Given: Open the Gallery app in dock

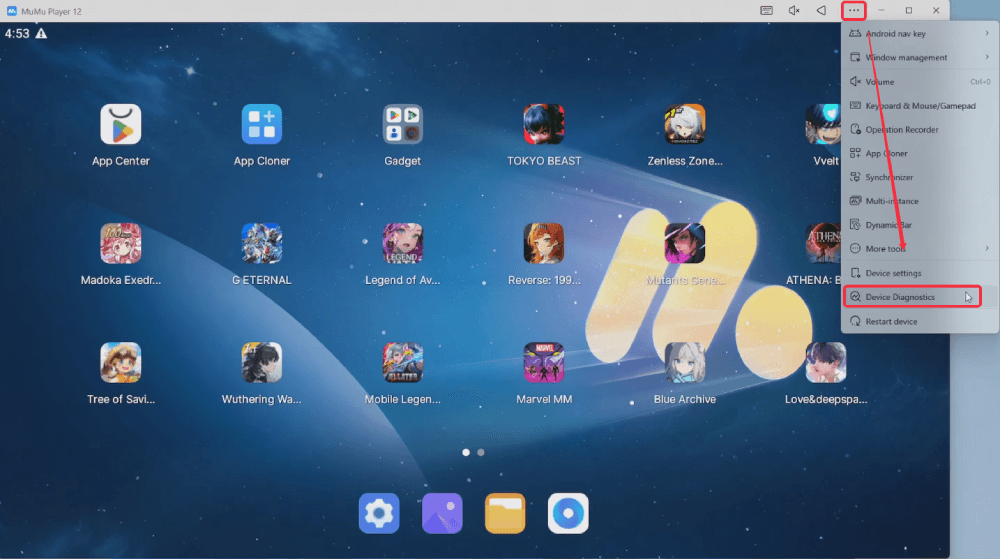Looking at the screenshot, I should coord(442,513).
